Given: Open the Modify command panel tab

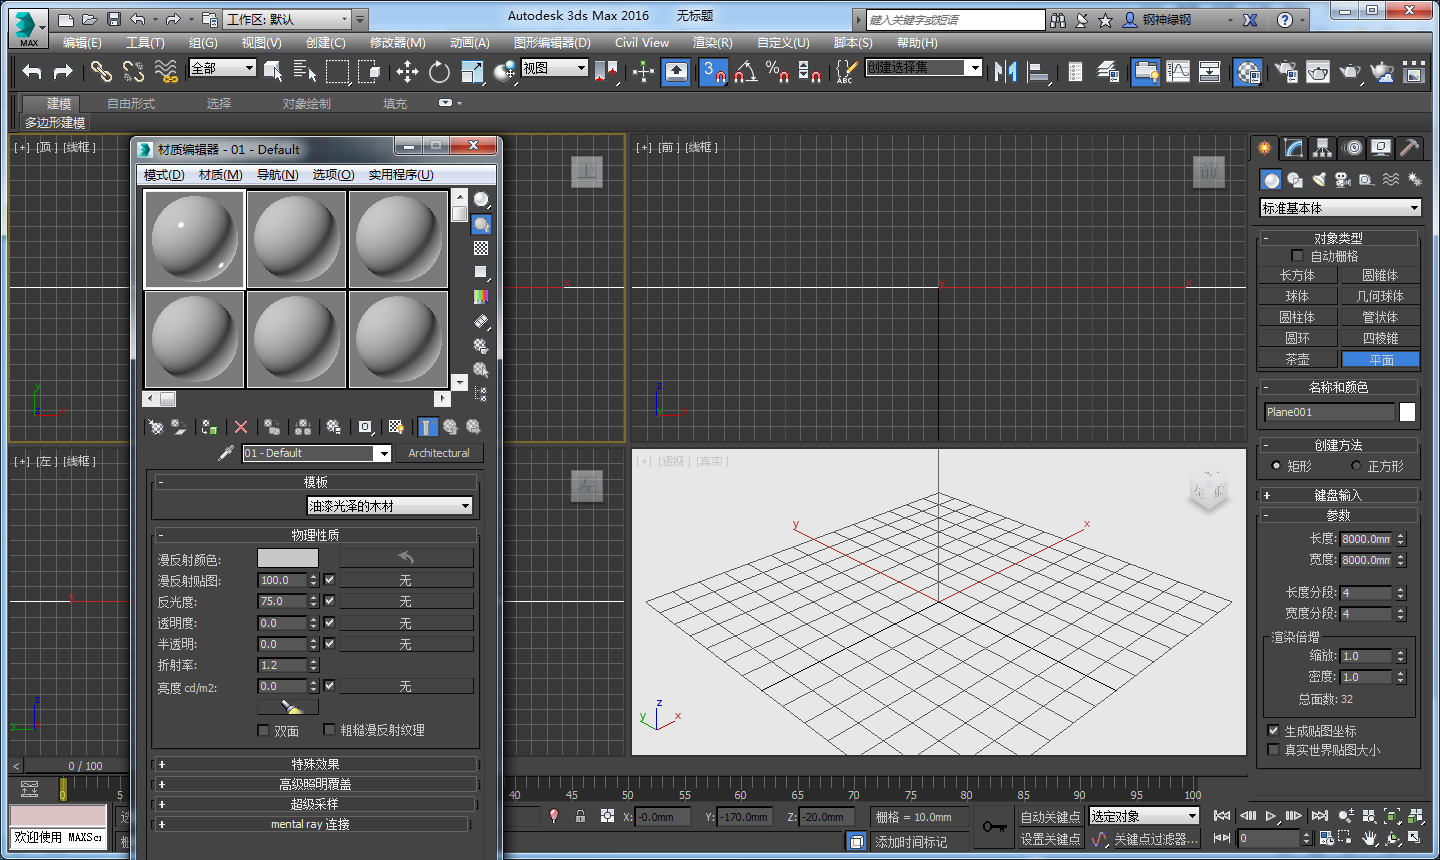Looking at the screenshot, I should pyautogui.click(x=1294, y=148).
